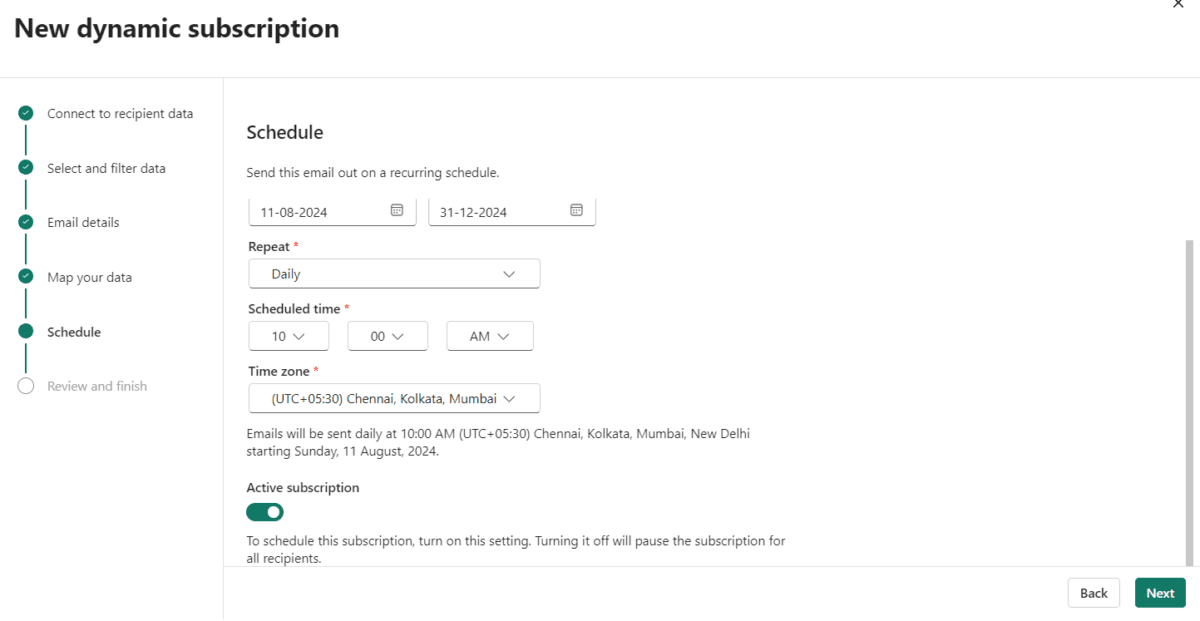
Task: Click the completed checkmark for Email details
Action: (25, 221)
